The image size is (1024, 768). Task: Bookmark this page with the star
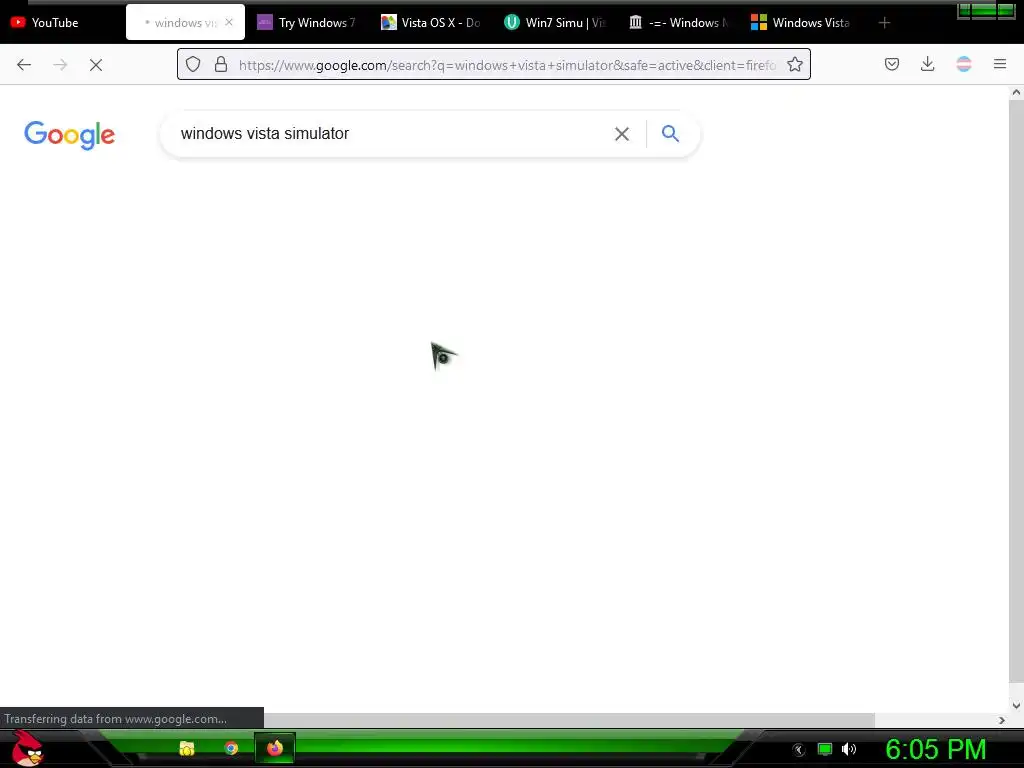pyautogui.click(x=795, y=64)
